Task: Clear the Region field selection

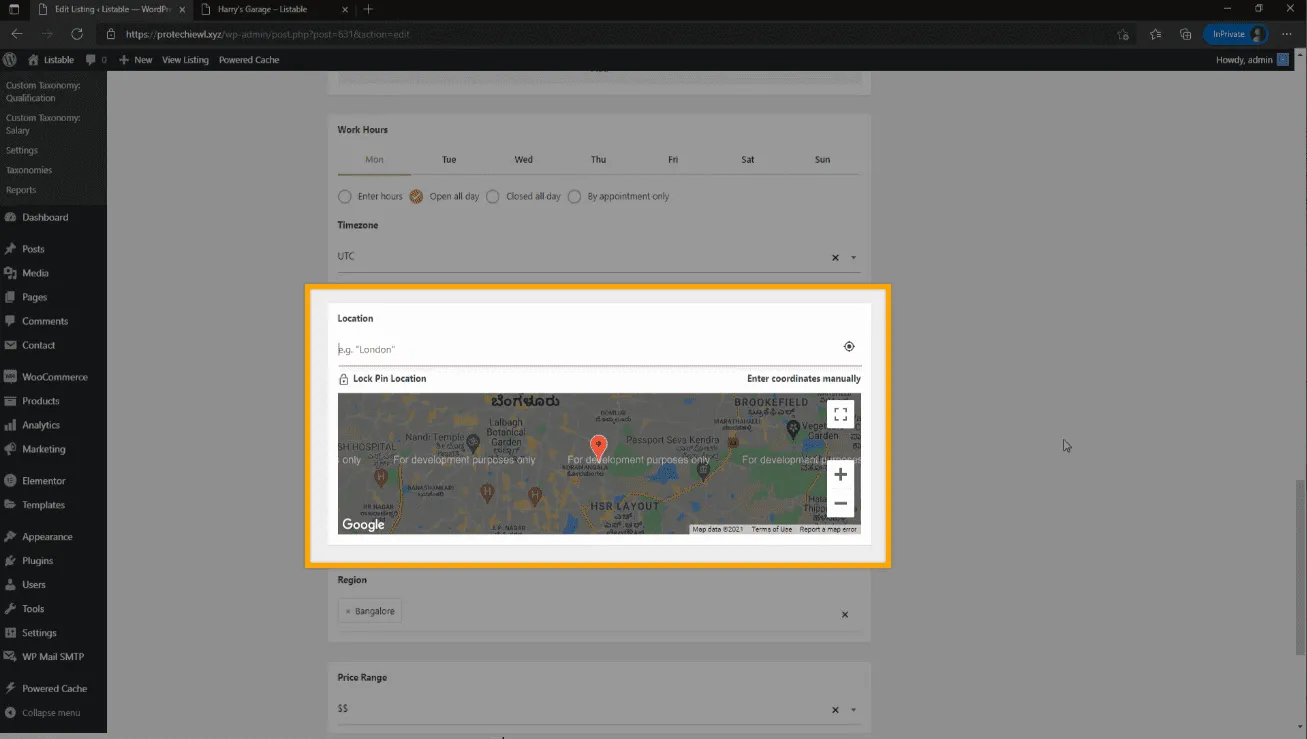Action: 845,614
